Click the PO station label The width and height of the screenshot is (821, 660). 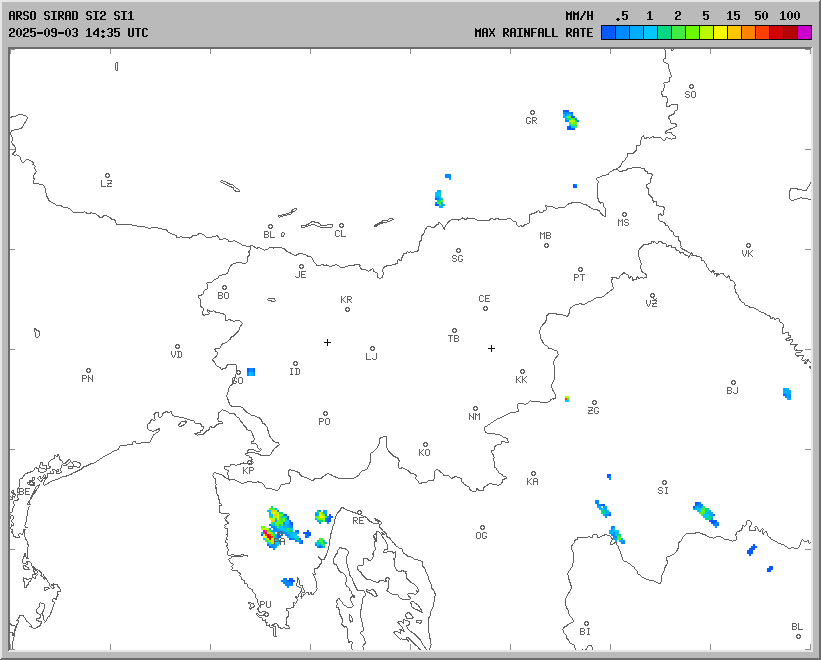(x=325, y=421)
